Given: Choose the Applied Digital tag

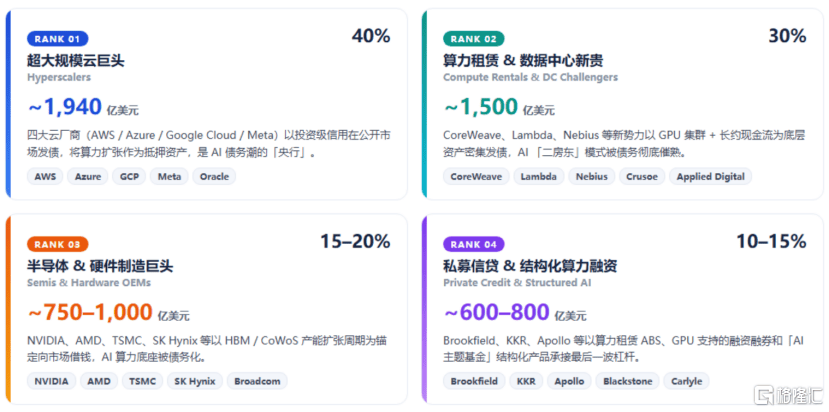Looking at the screenshot, I should coord(711,177).
